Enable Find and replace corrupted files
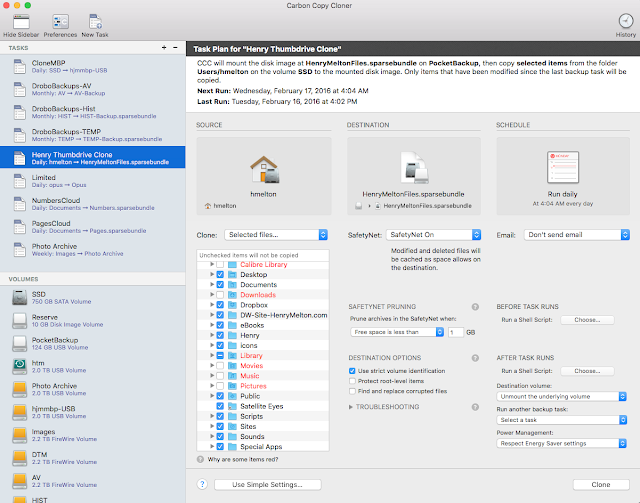640x503 pixels. [x=352, y=391]
